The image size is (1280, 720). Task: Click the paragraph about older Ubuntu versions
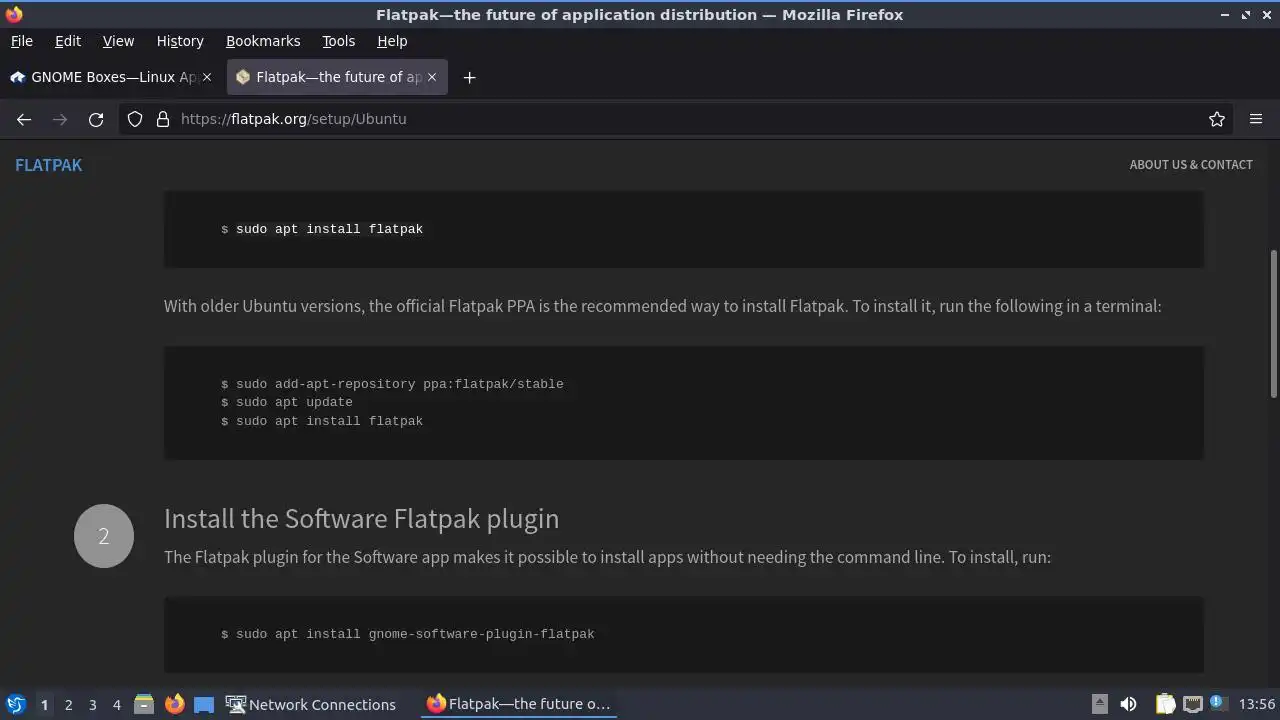[662, 306]
